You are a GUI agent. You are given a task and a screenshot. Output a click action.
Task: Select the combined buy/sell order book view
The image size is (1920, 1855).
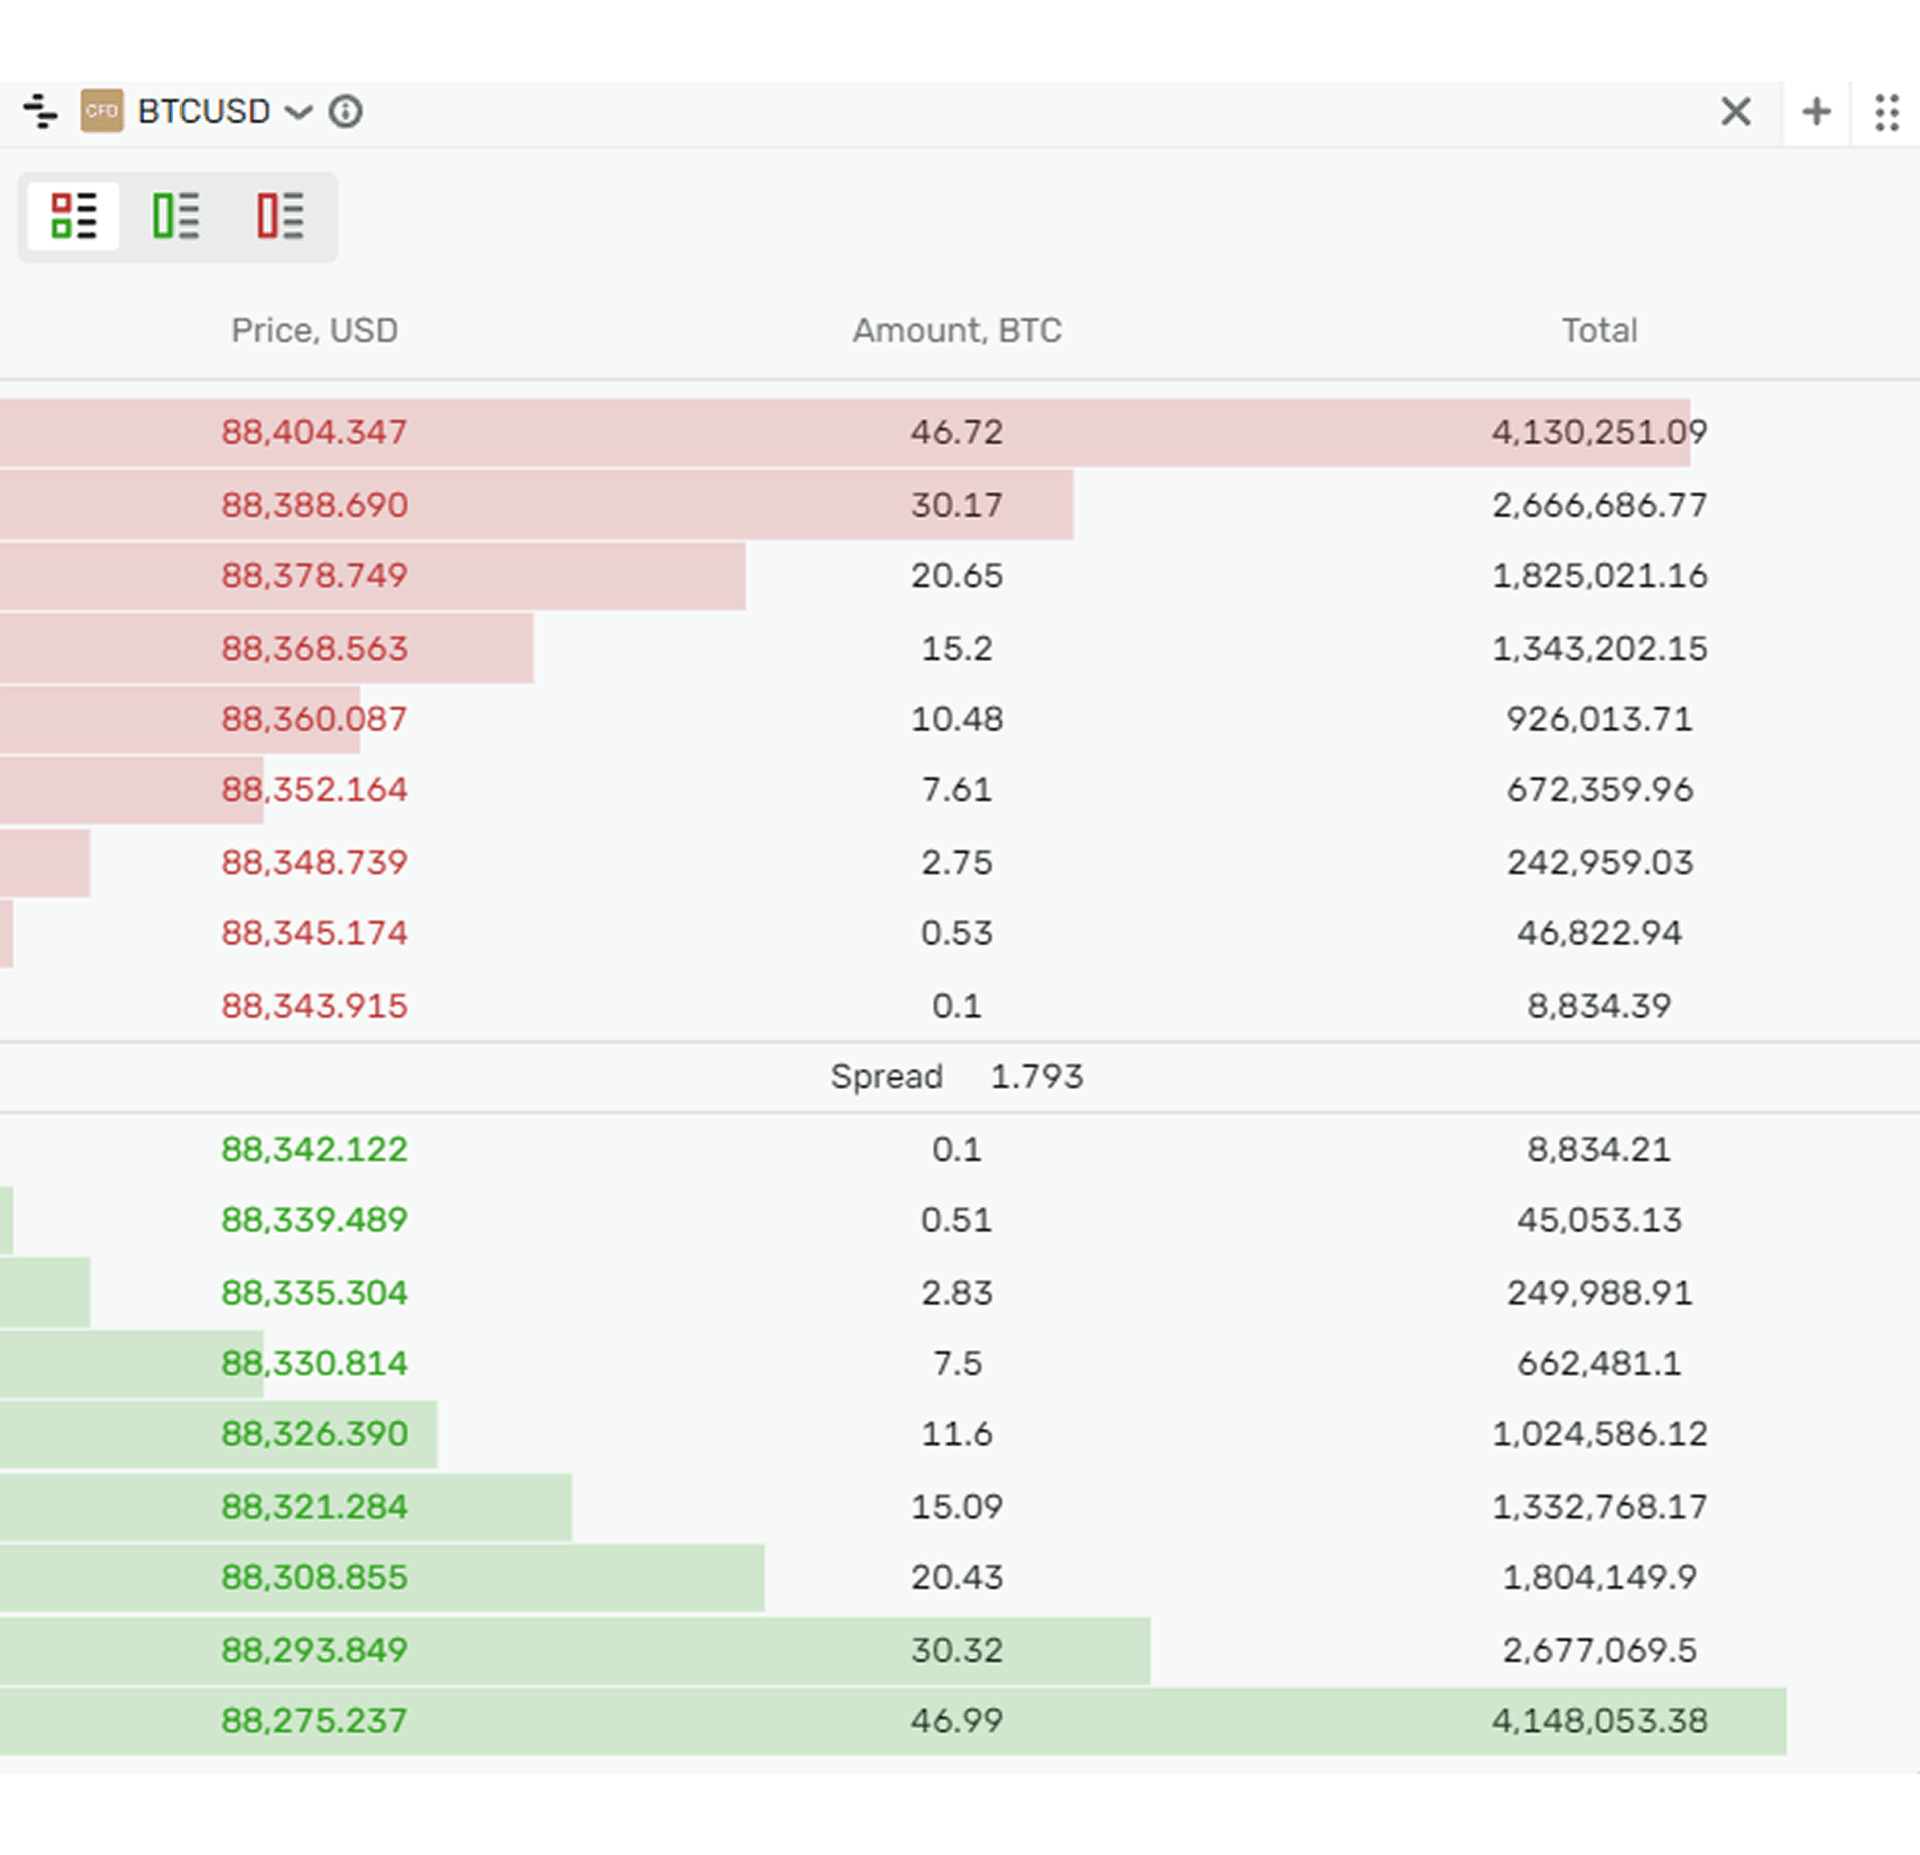pyautogui.click(x=74, y=216)
